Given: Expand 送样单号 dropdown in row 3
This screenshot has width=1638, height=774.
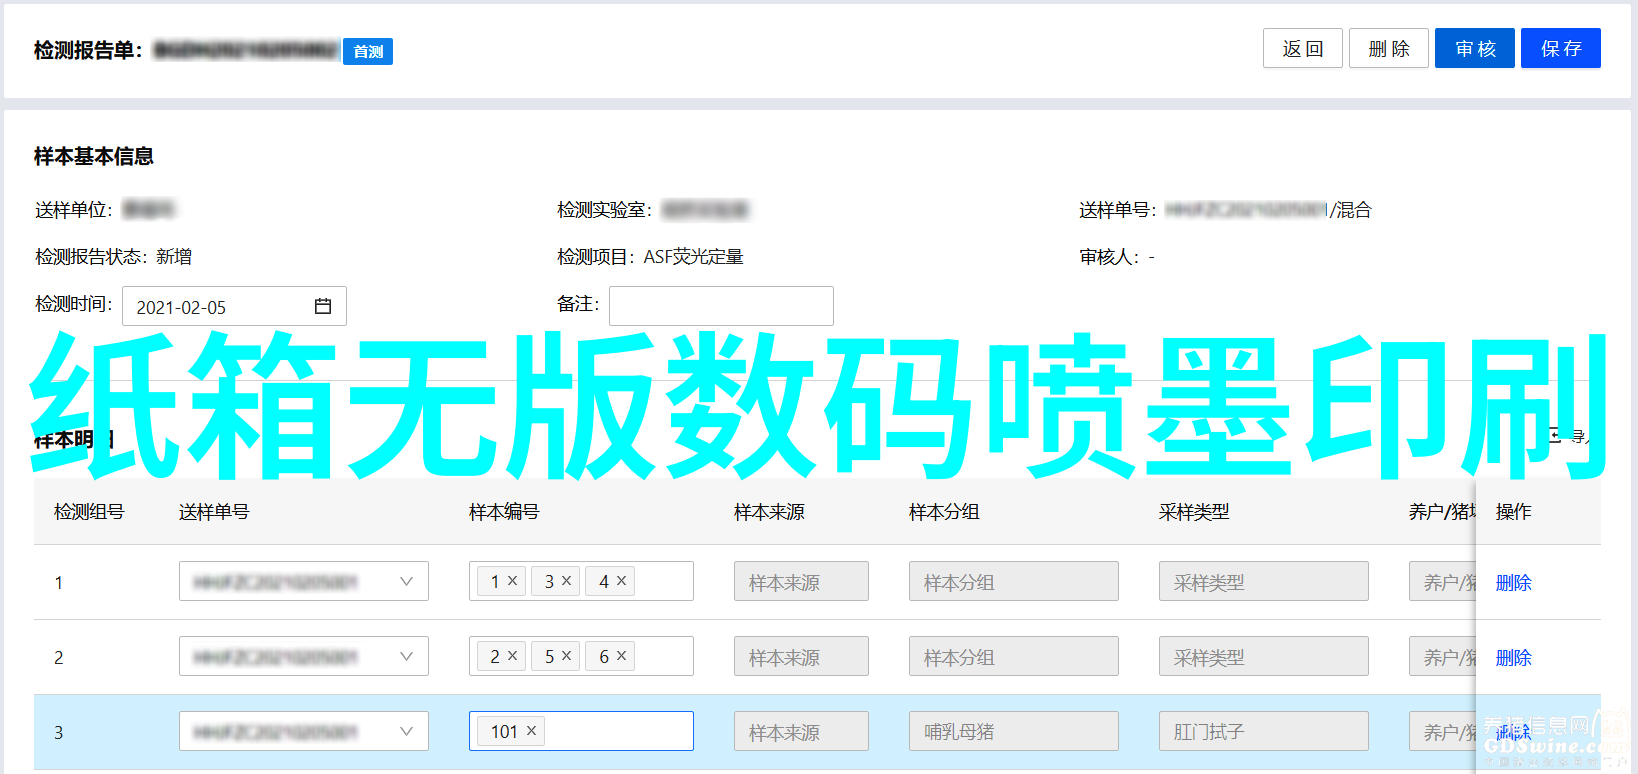Looking at the screenshot, I should tap(406, 731).
